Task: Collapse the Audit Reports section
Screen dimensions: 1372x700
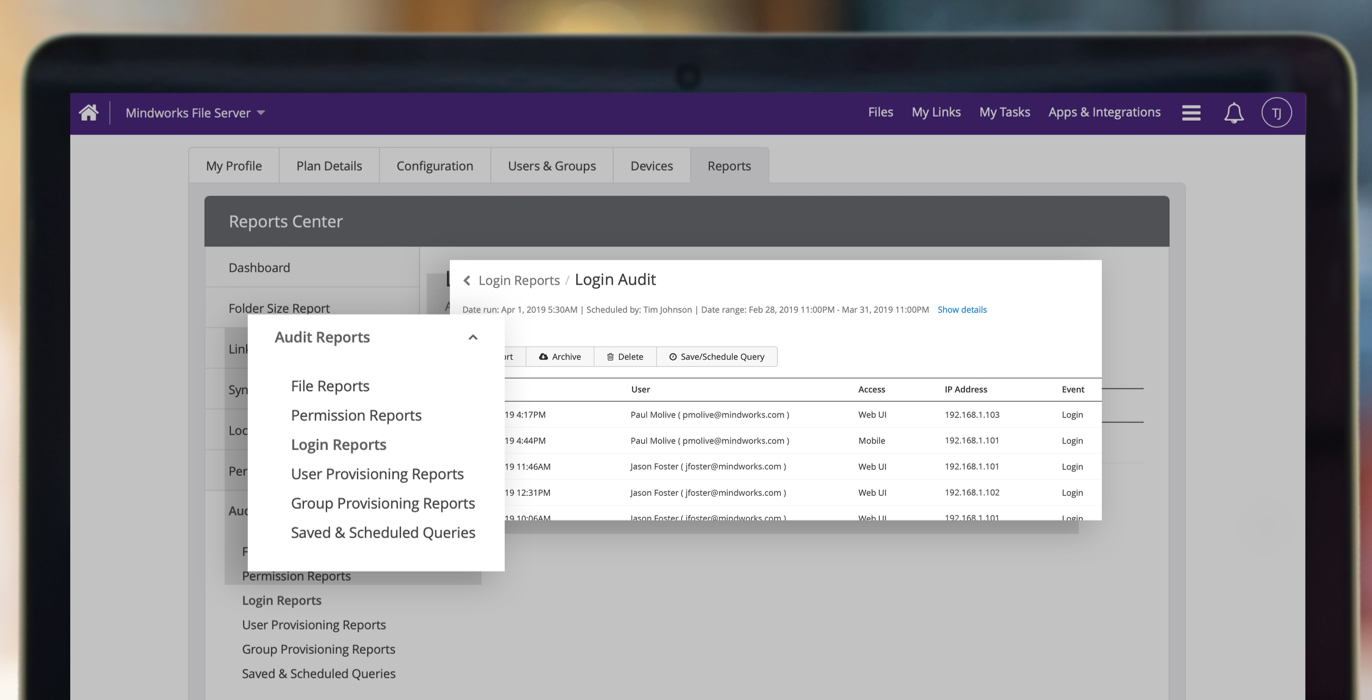Action: [x=473, y=338]
